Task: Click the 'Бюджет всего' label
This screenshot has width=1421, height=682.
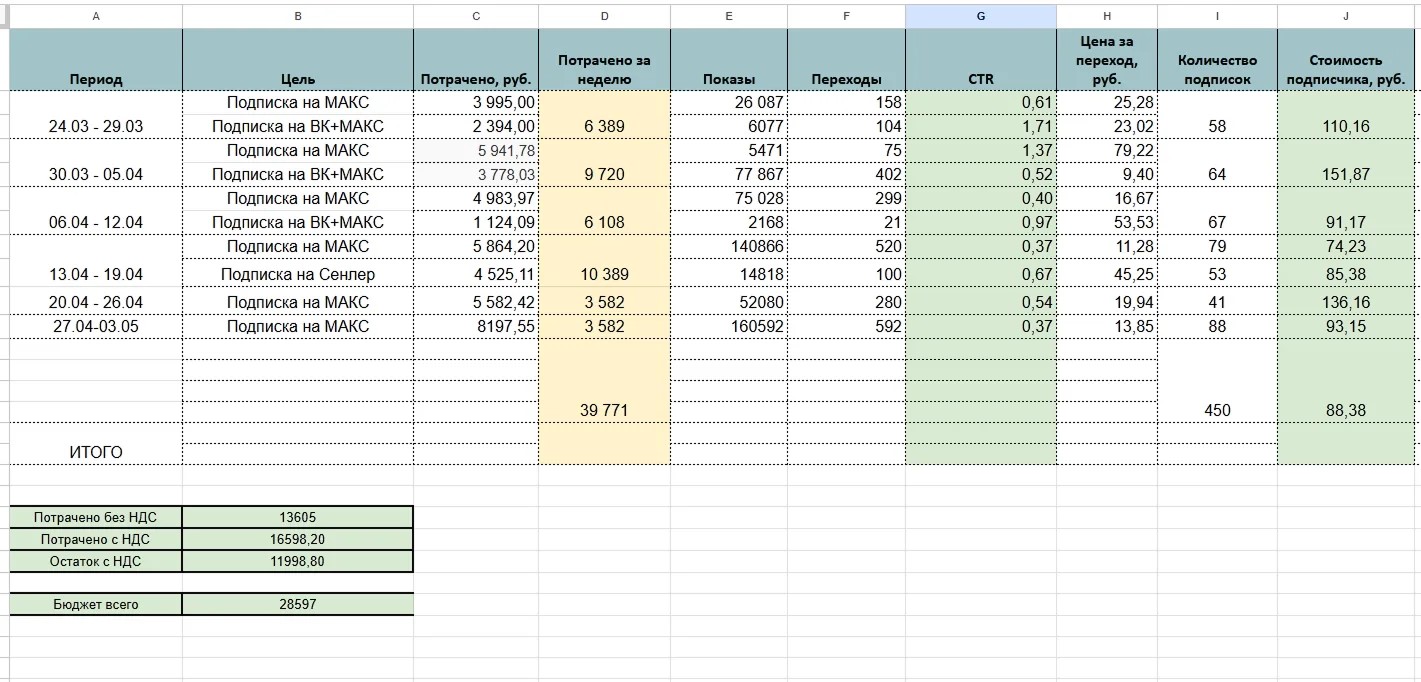Action: [96, 604]
